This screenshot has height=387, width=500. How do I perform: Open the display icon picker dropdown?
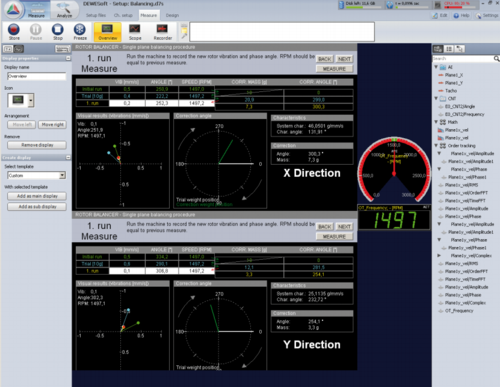(x=31, y=100)
